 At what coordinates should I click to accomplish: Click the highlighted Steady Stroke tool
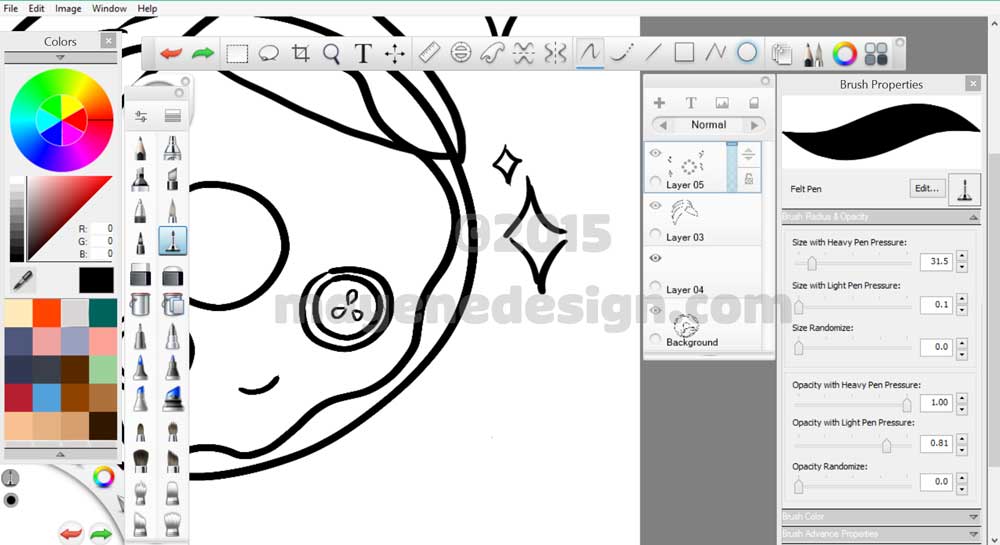pyautogui.click(x=590, y=53)
